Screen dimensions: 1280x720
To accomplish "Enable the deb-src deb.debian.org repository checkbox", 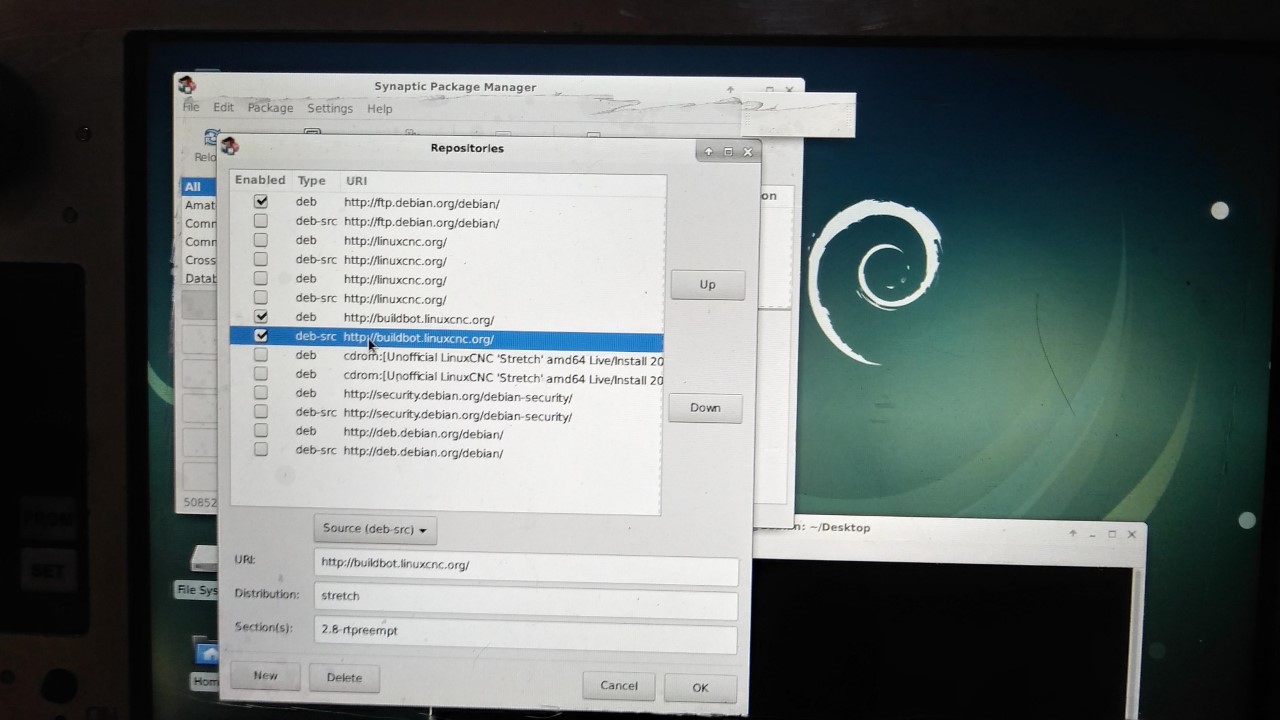I will (261, 449).
